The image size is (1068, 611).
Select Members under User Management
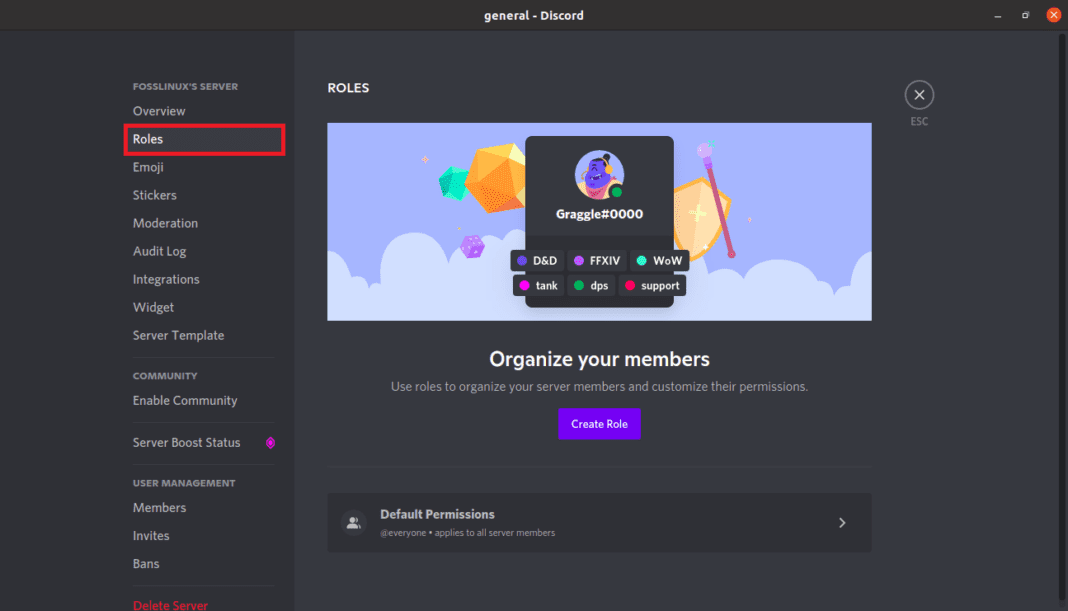click(159, 507)
